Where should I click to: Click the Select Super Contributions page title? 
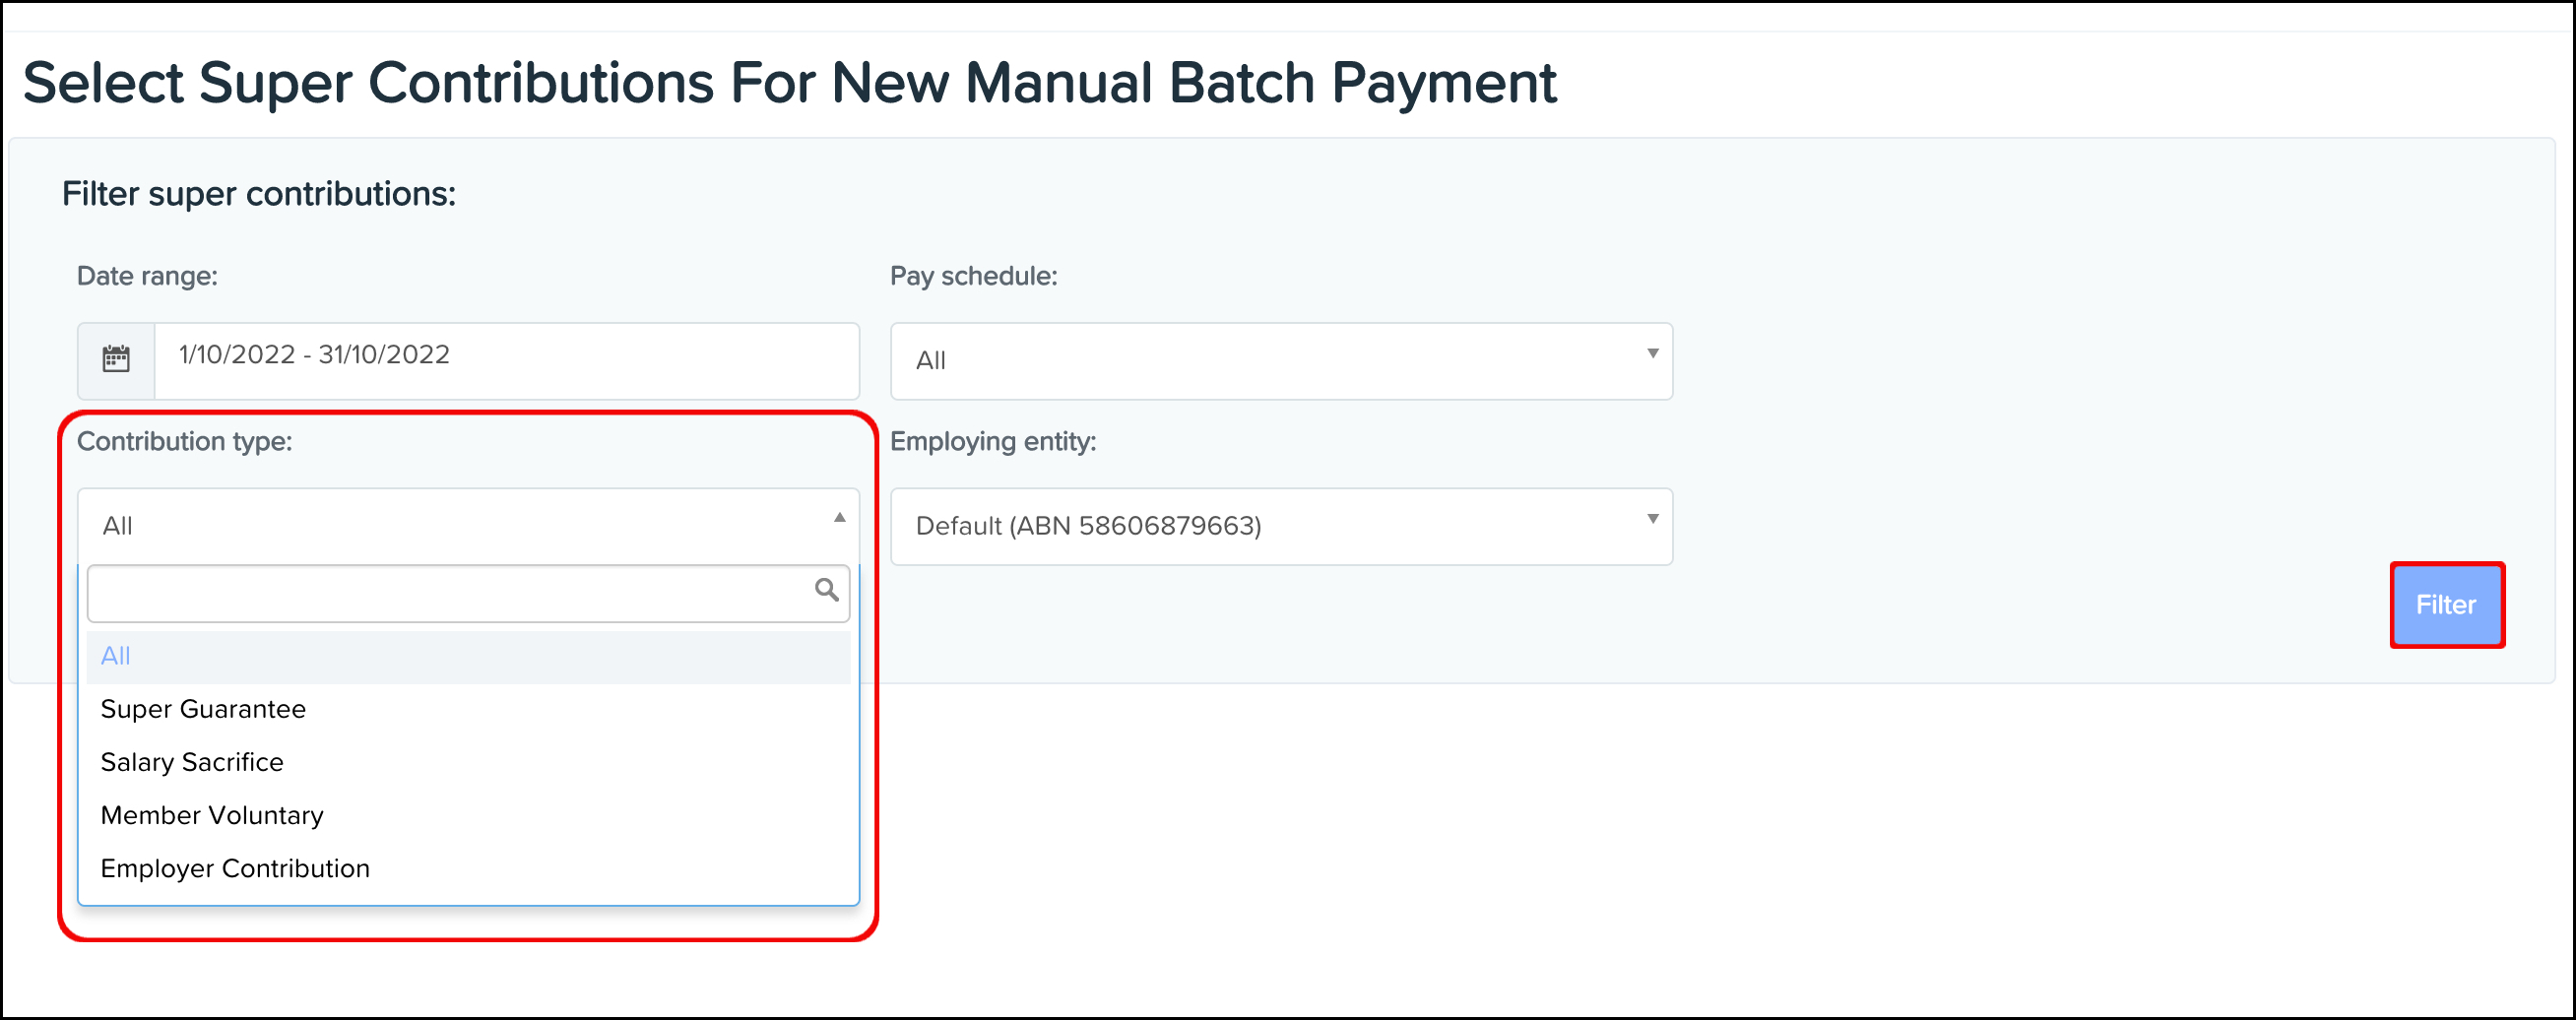(790, 82)
